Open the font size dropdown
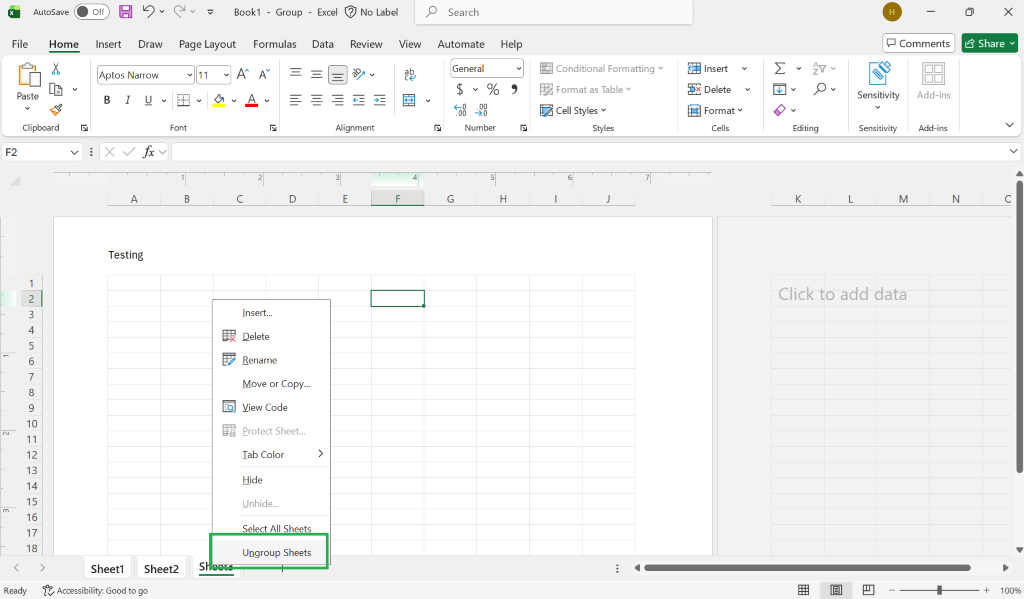Screen dimensions: 1024x599 [x=227, y=75]
